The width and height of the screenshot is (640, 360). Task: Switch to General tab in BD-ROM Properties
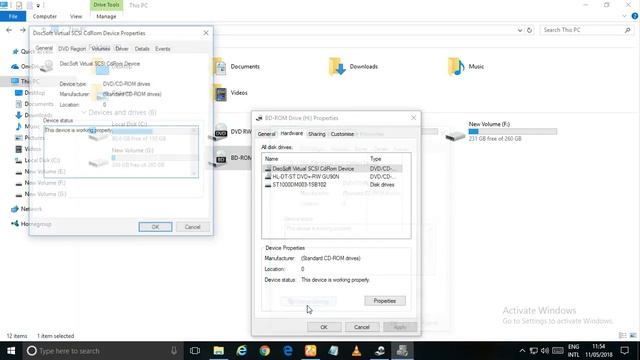[x=267, y=134]
